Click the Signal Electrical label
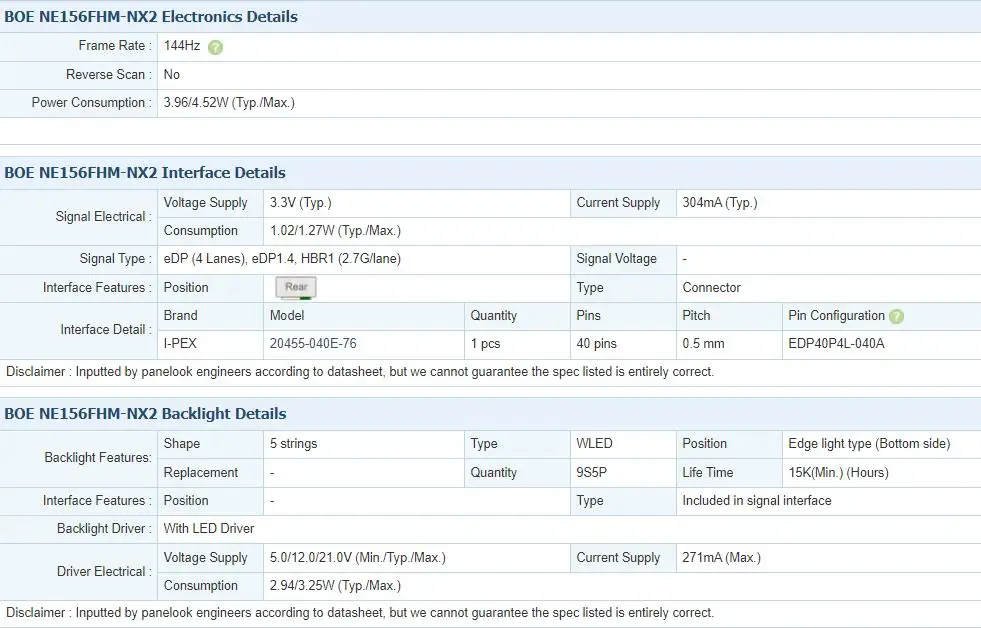The width and height of the screenshot is (981, 628). pyautogui.click(x=104, y=216)
